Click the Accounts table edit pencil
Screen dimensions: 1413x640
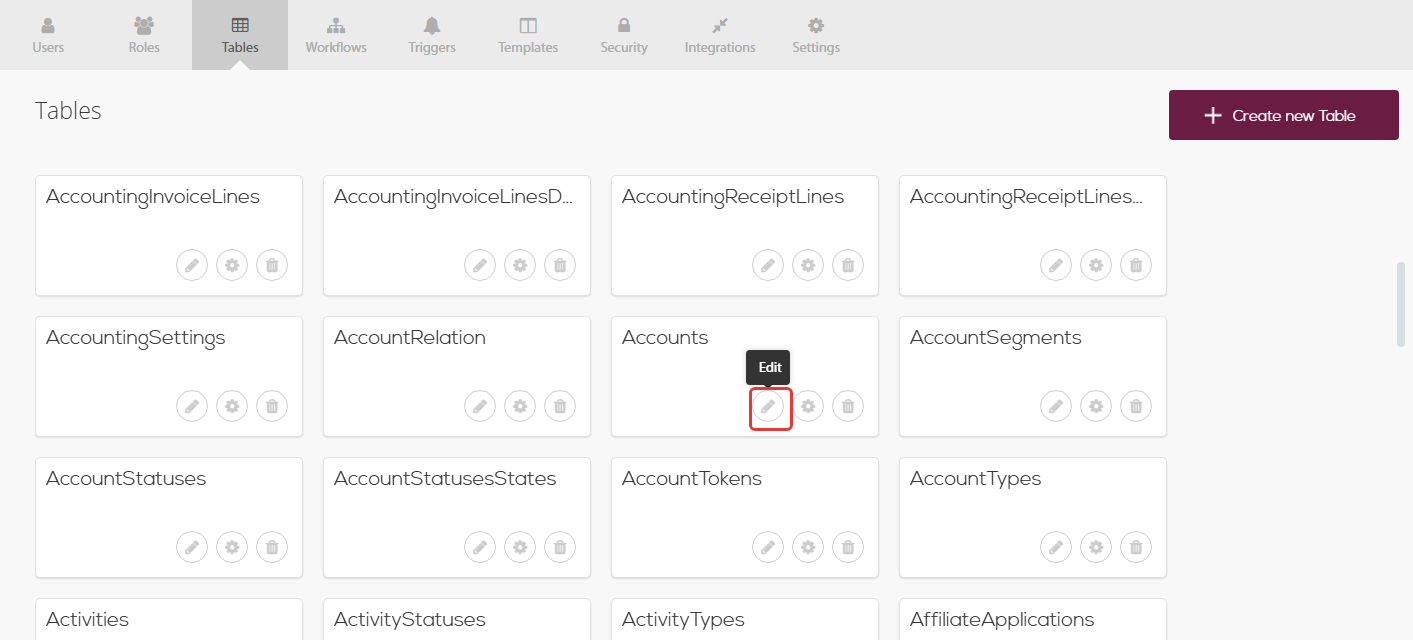(x=768, y=406)
